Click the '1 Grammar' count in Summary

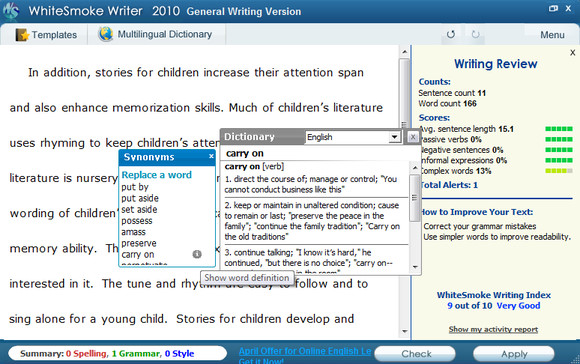136,354
